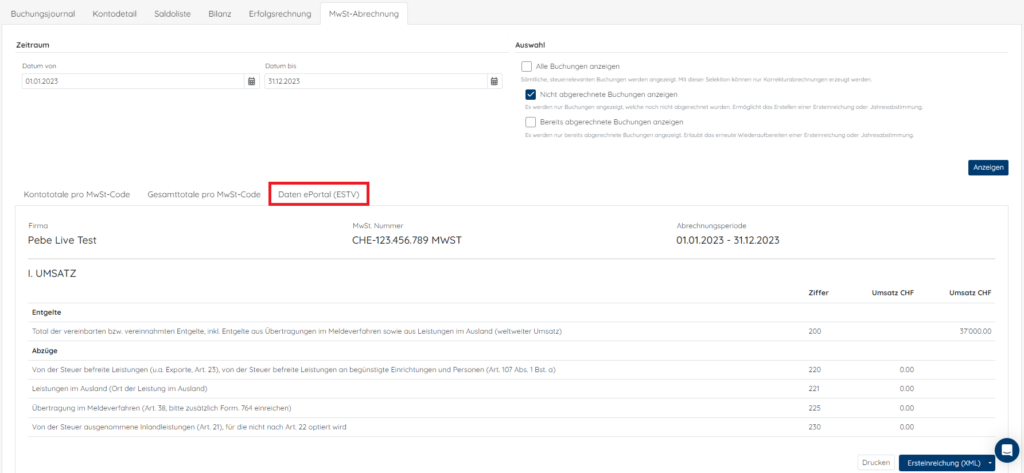Show Kontototale pro MwSt-Code sub-tab
1024x473 pixels.
coord(77,195)
